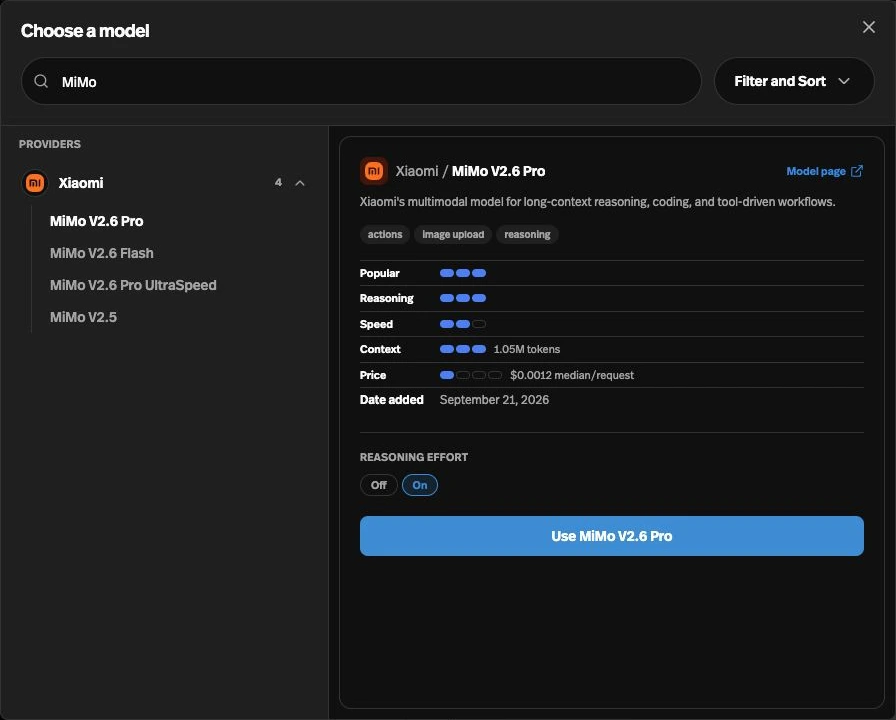Click the external link icon beside Model page
The width and height of the screenshot is (896, 720).
[x=857, y=171]
